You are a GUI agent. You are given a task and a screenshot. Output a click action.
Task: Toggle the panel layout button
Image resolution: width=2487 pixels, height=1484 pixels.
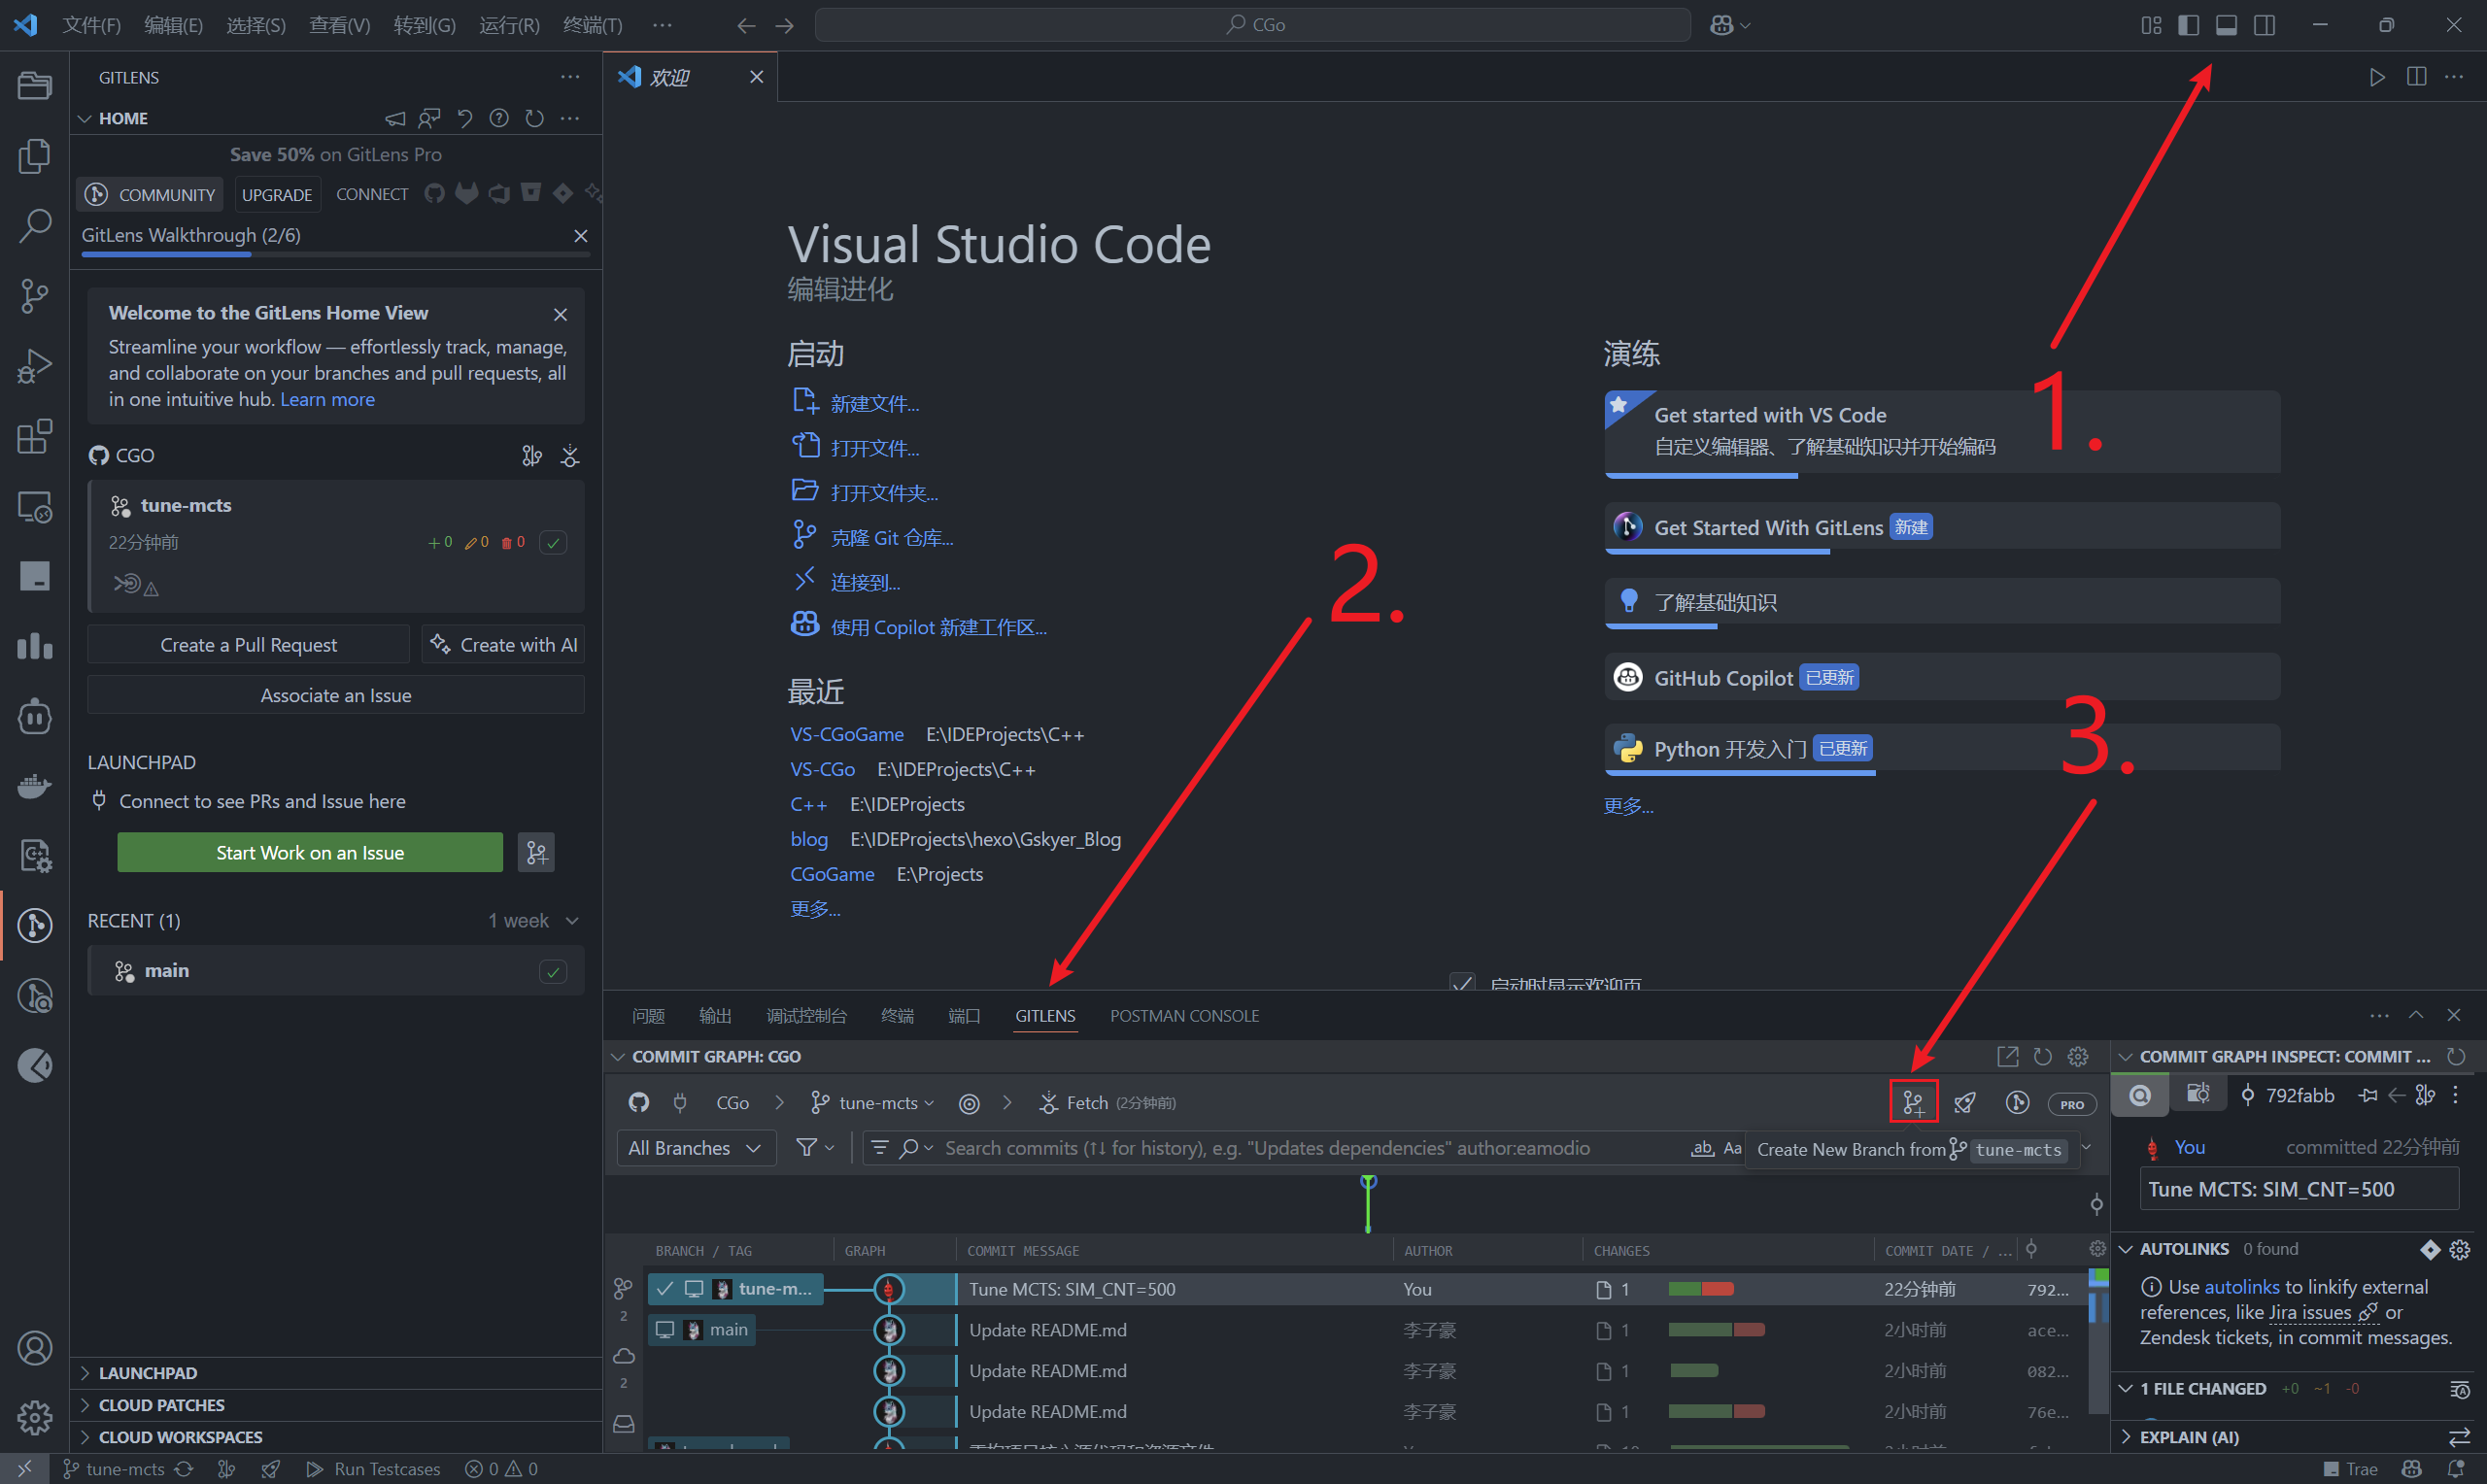[2227, 25]
